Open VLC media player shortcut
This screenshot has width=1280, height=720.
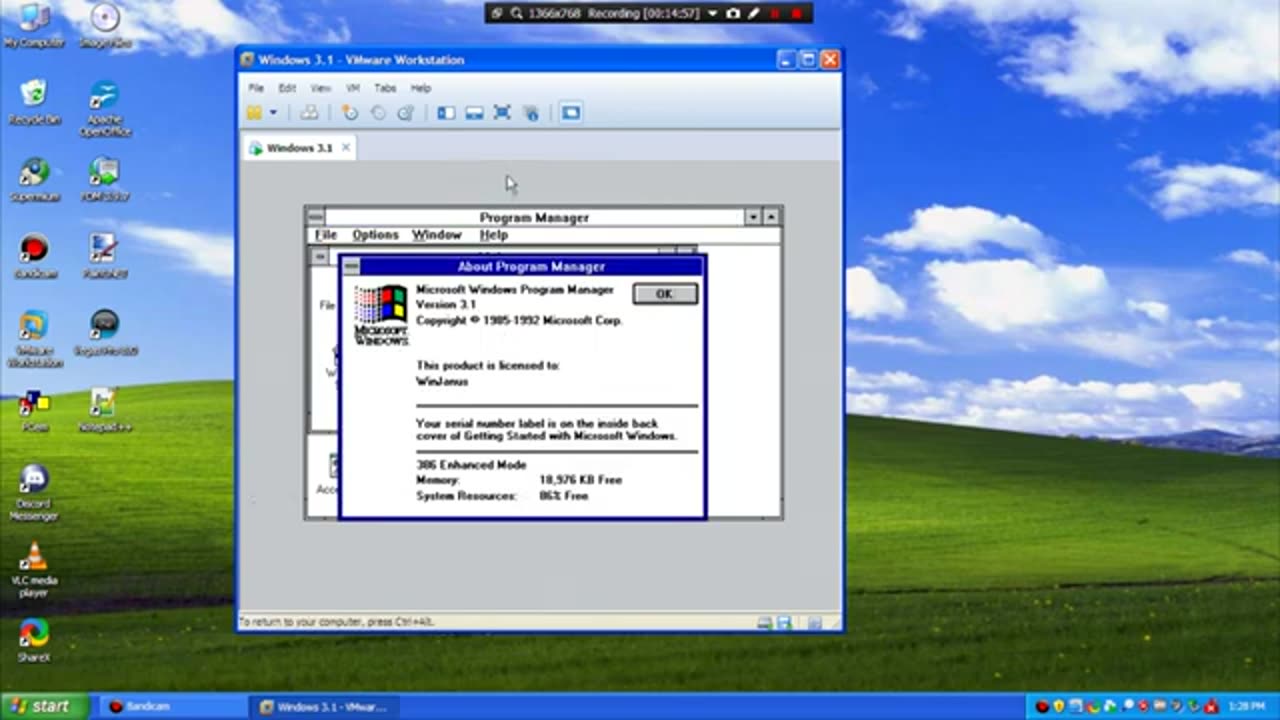(34, 570)
